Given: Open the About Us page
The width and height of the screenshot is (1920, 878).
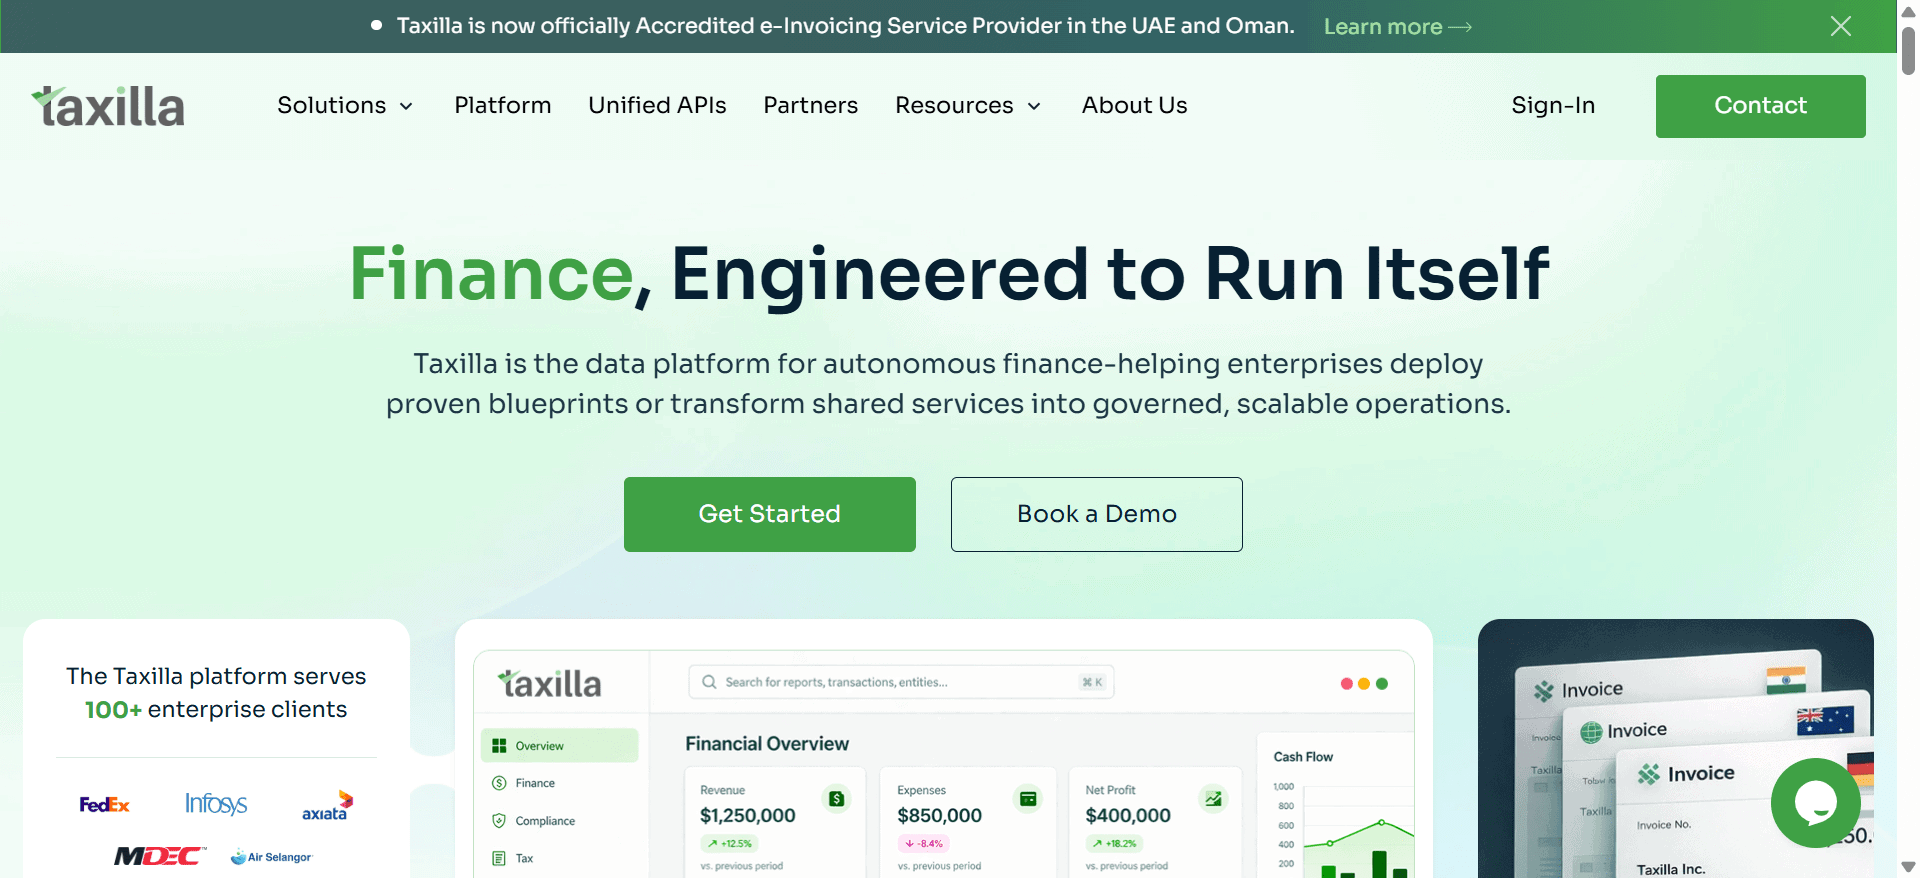Looking at the screenshot, I should 1134,105.
